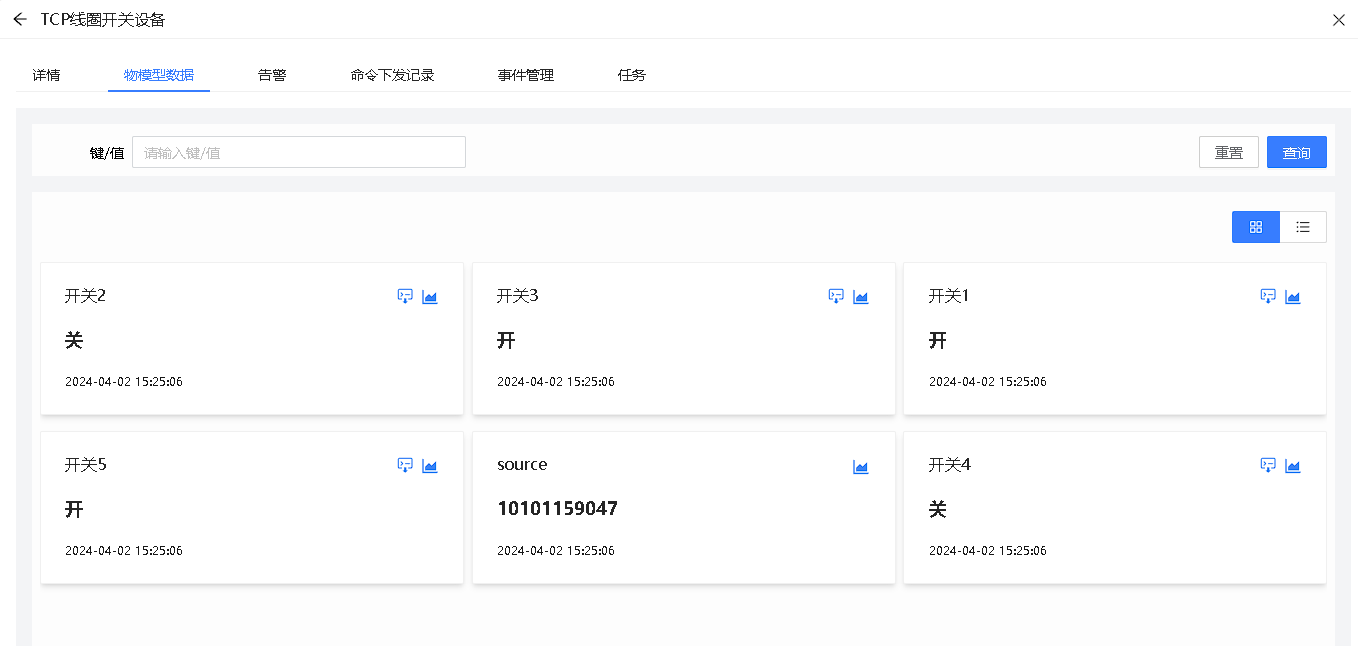This screenshot has height=646, width=1358.
Task: Open the history chart icon for source
Action: tap(861, 466)
